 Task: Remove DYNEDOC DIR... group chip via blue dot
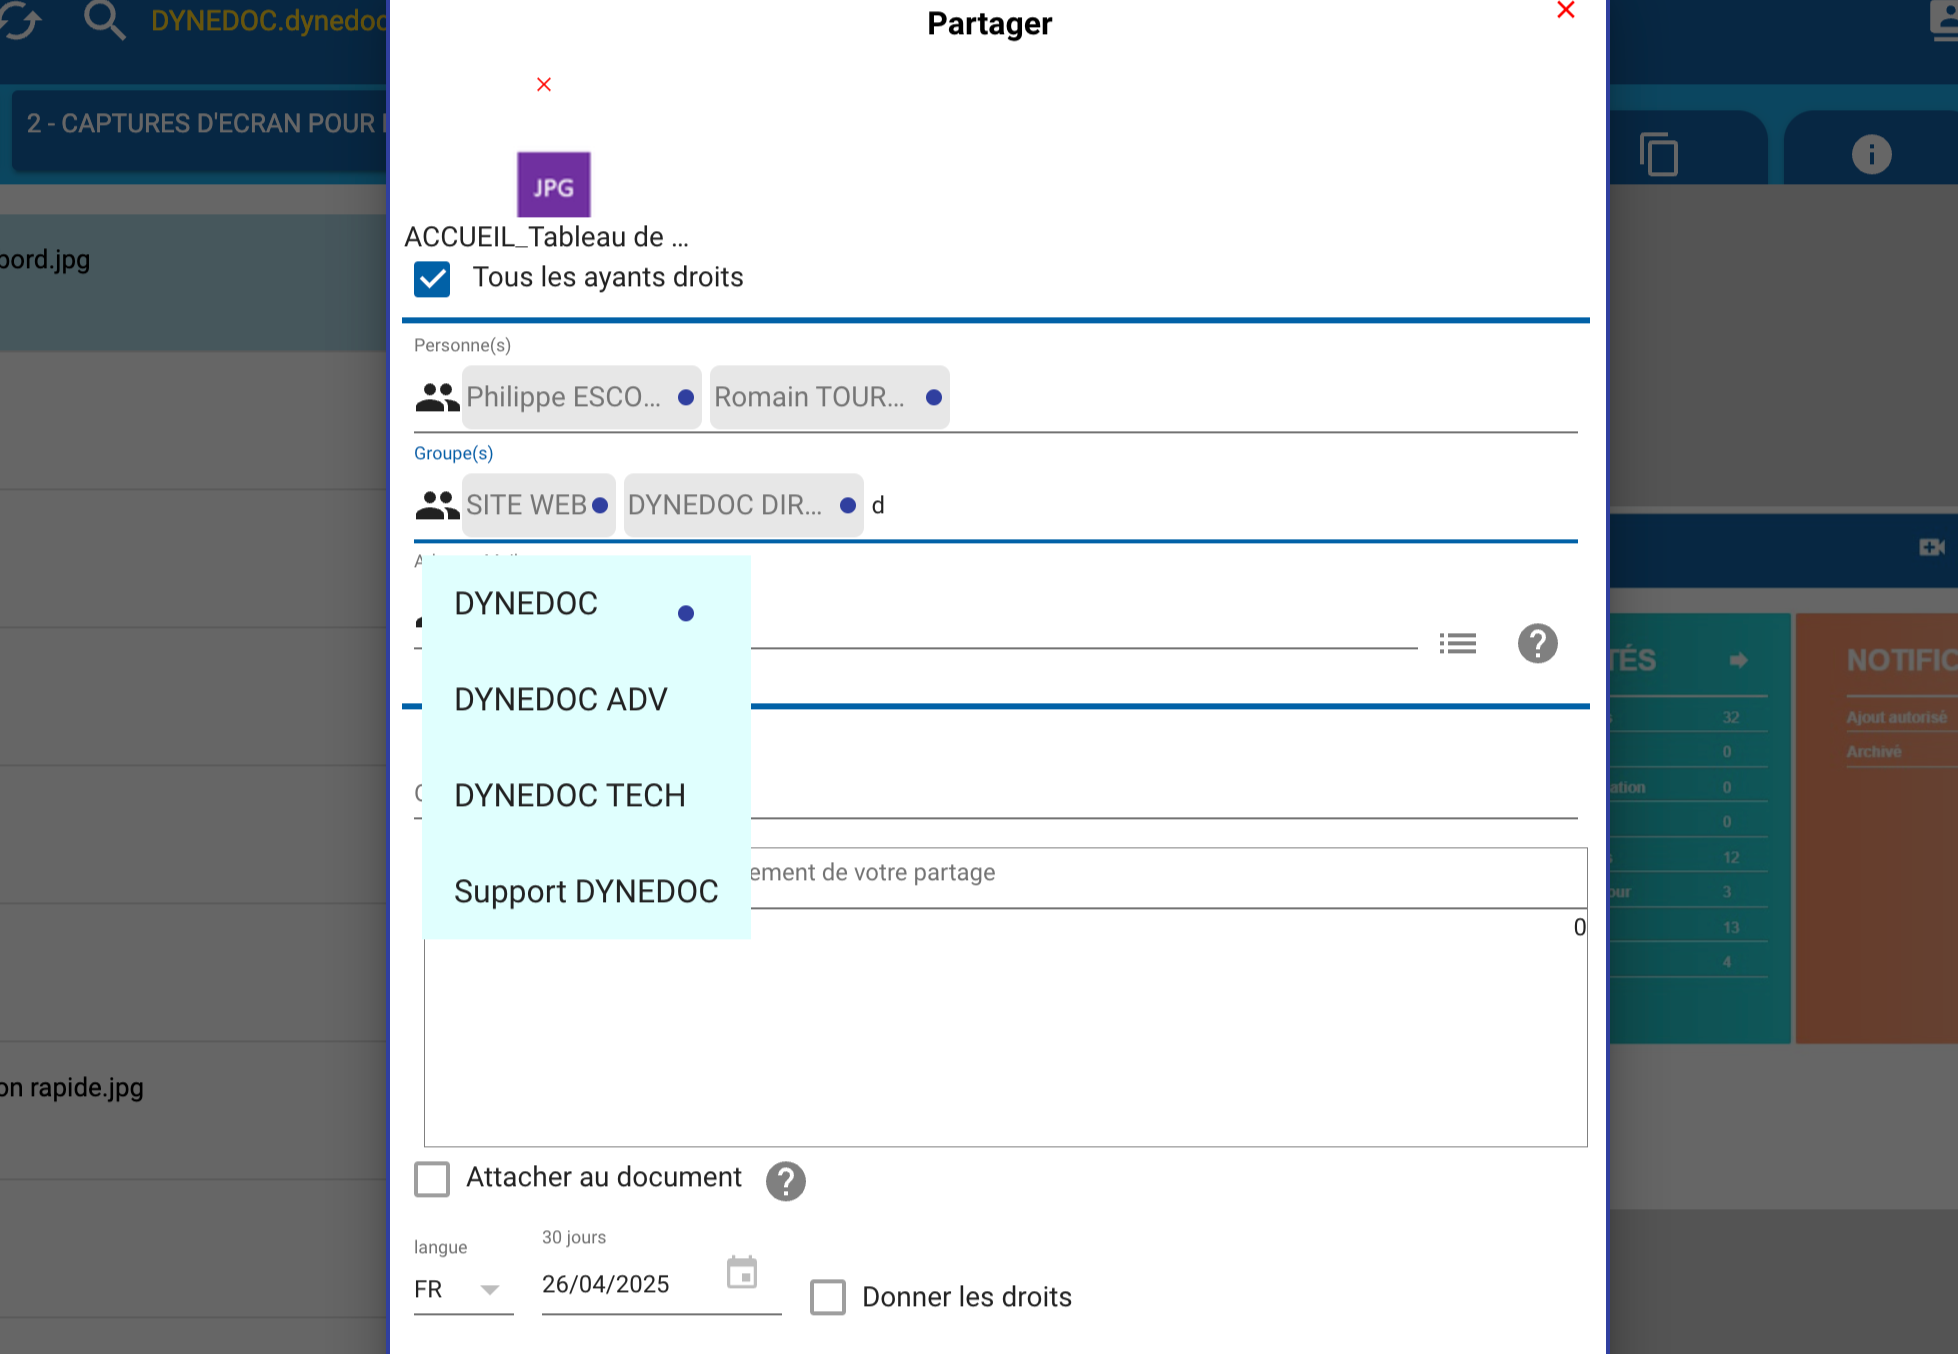pos(848,506)
